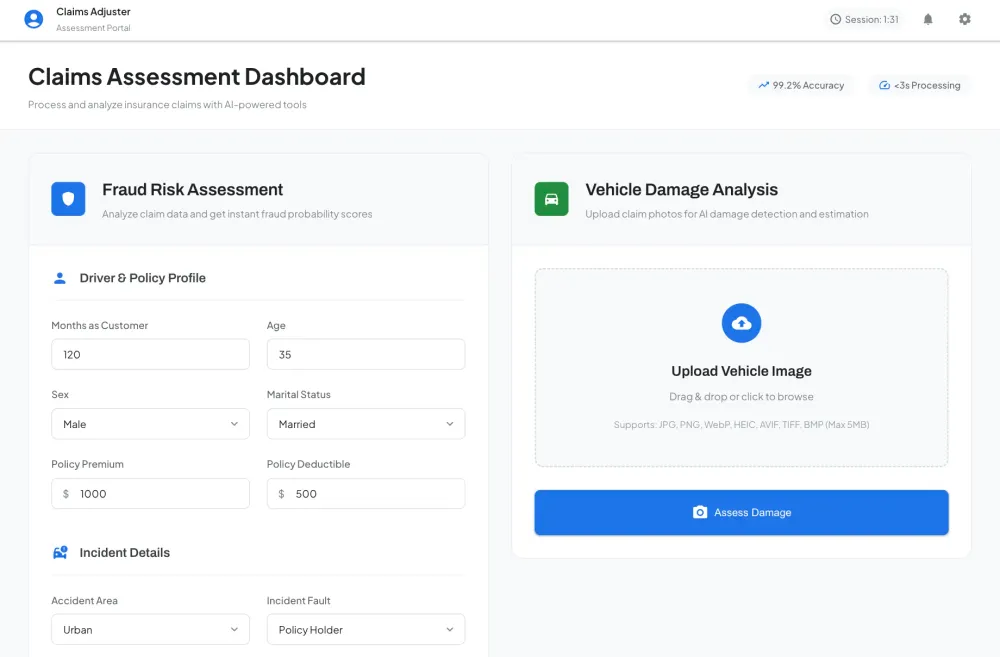Click the Driver & Policy Profile heading
This screenshot has height=657, width=1000.
coord(143,278)
